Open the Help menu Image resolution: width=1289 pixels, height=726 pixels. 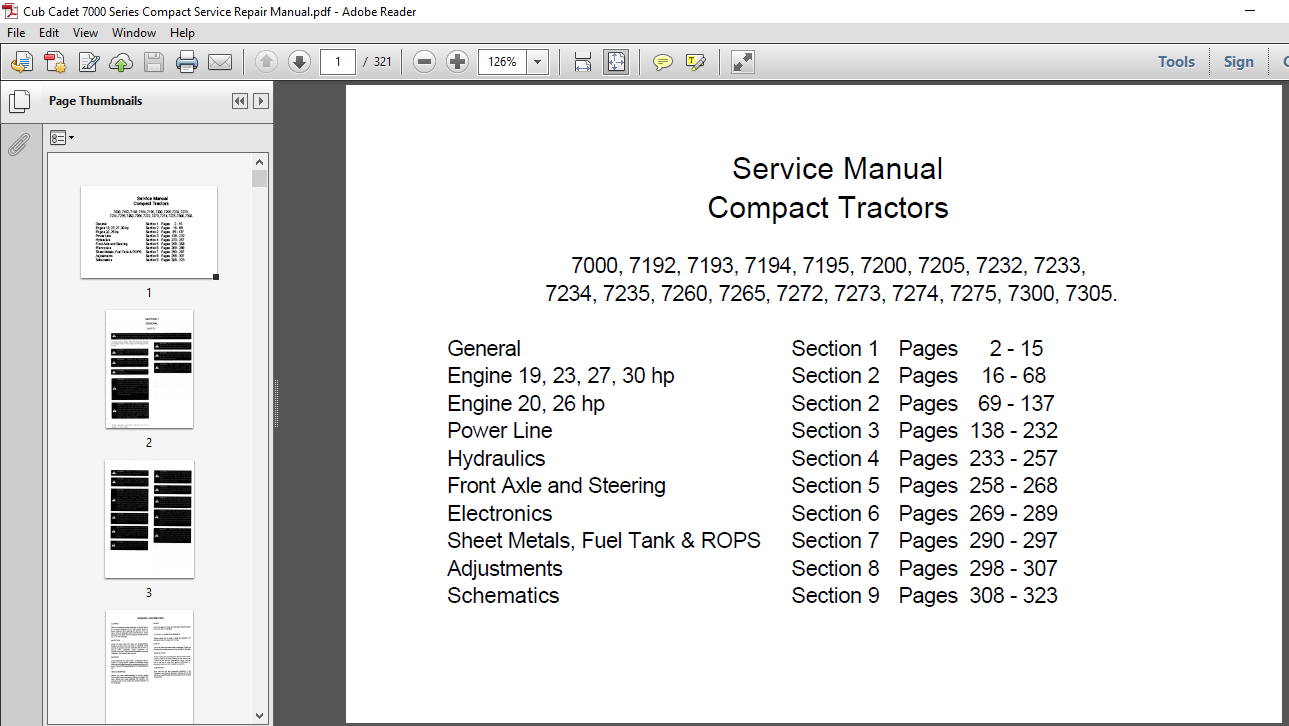point(182,33)
